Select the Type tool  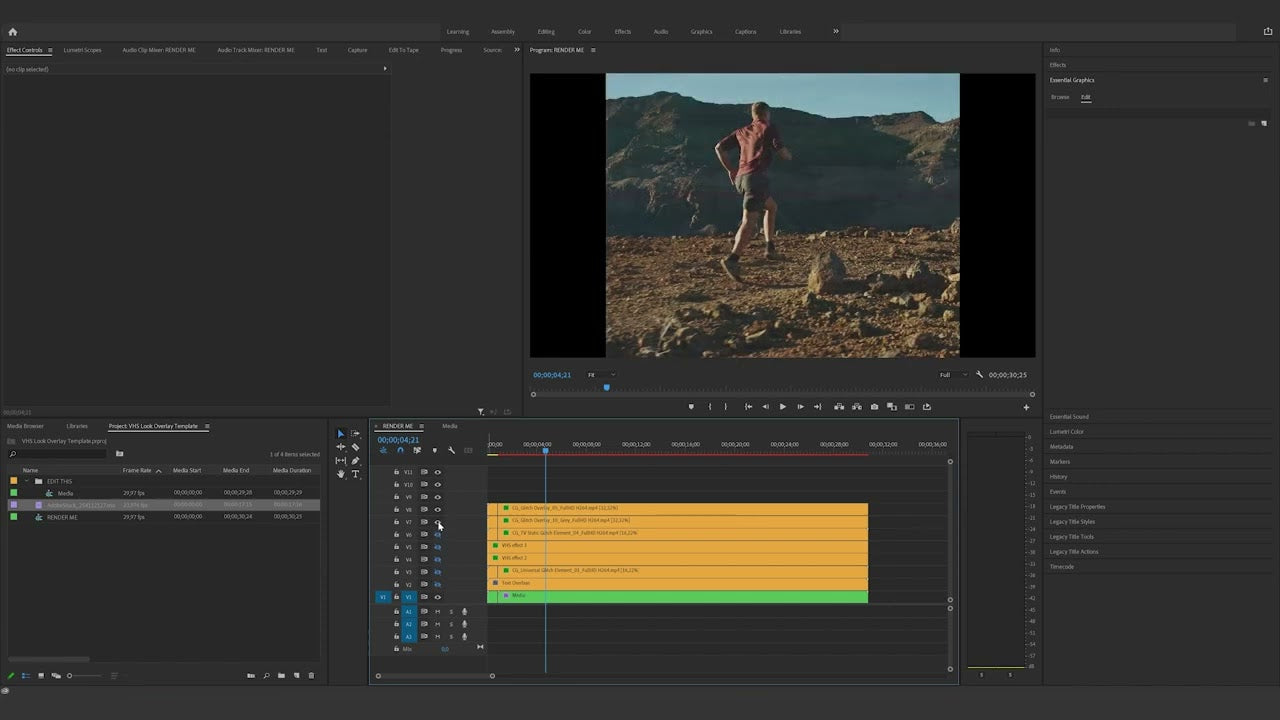tap(356, 473)
